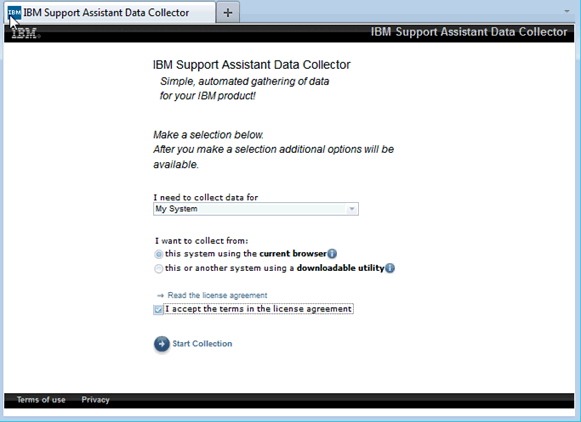The height and width of the screenshot is (422, 581).
Task: Click the IBM favicon on the browser tab
Action: click(14, 12)
